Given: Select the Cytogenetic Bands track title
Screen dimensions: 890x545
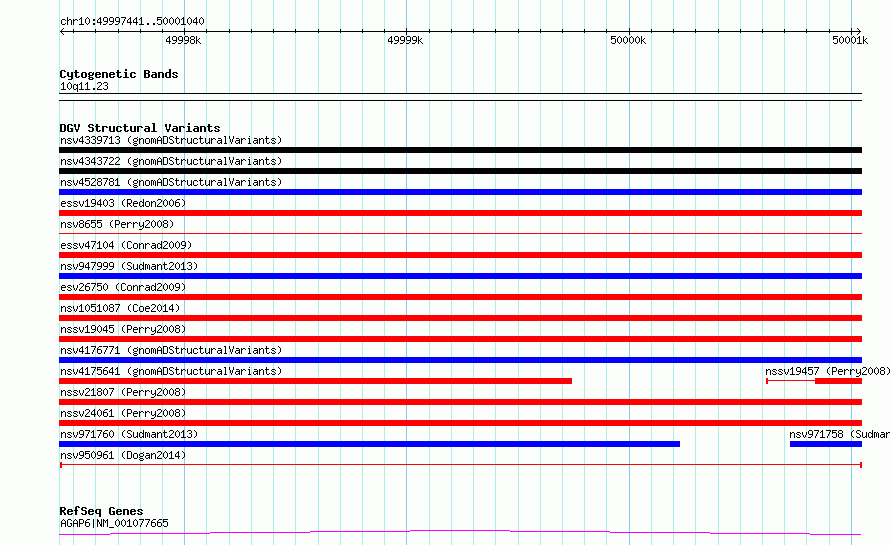Looking at the screenshot, I should click(x=119, y=74).
